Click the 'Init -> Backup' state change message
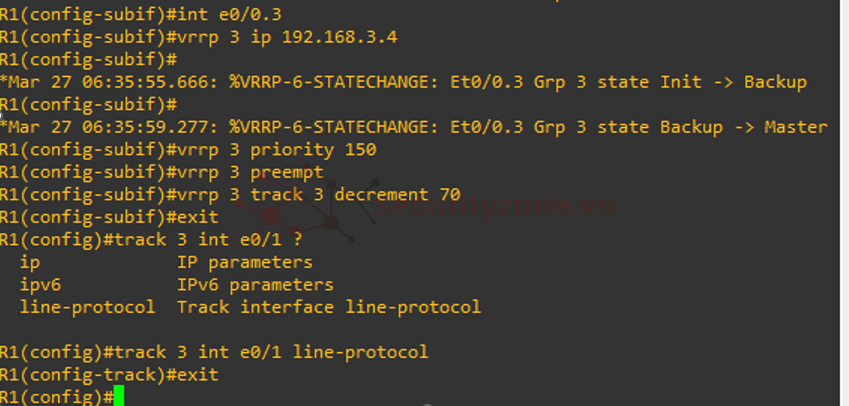The height and width of the screenshot is (406, 849). point(733,82)
